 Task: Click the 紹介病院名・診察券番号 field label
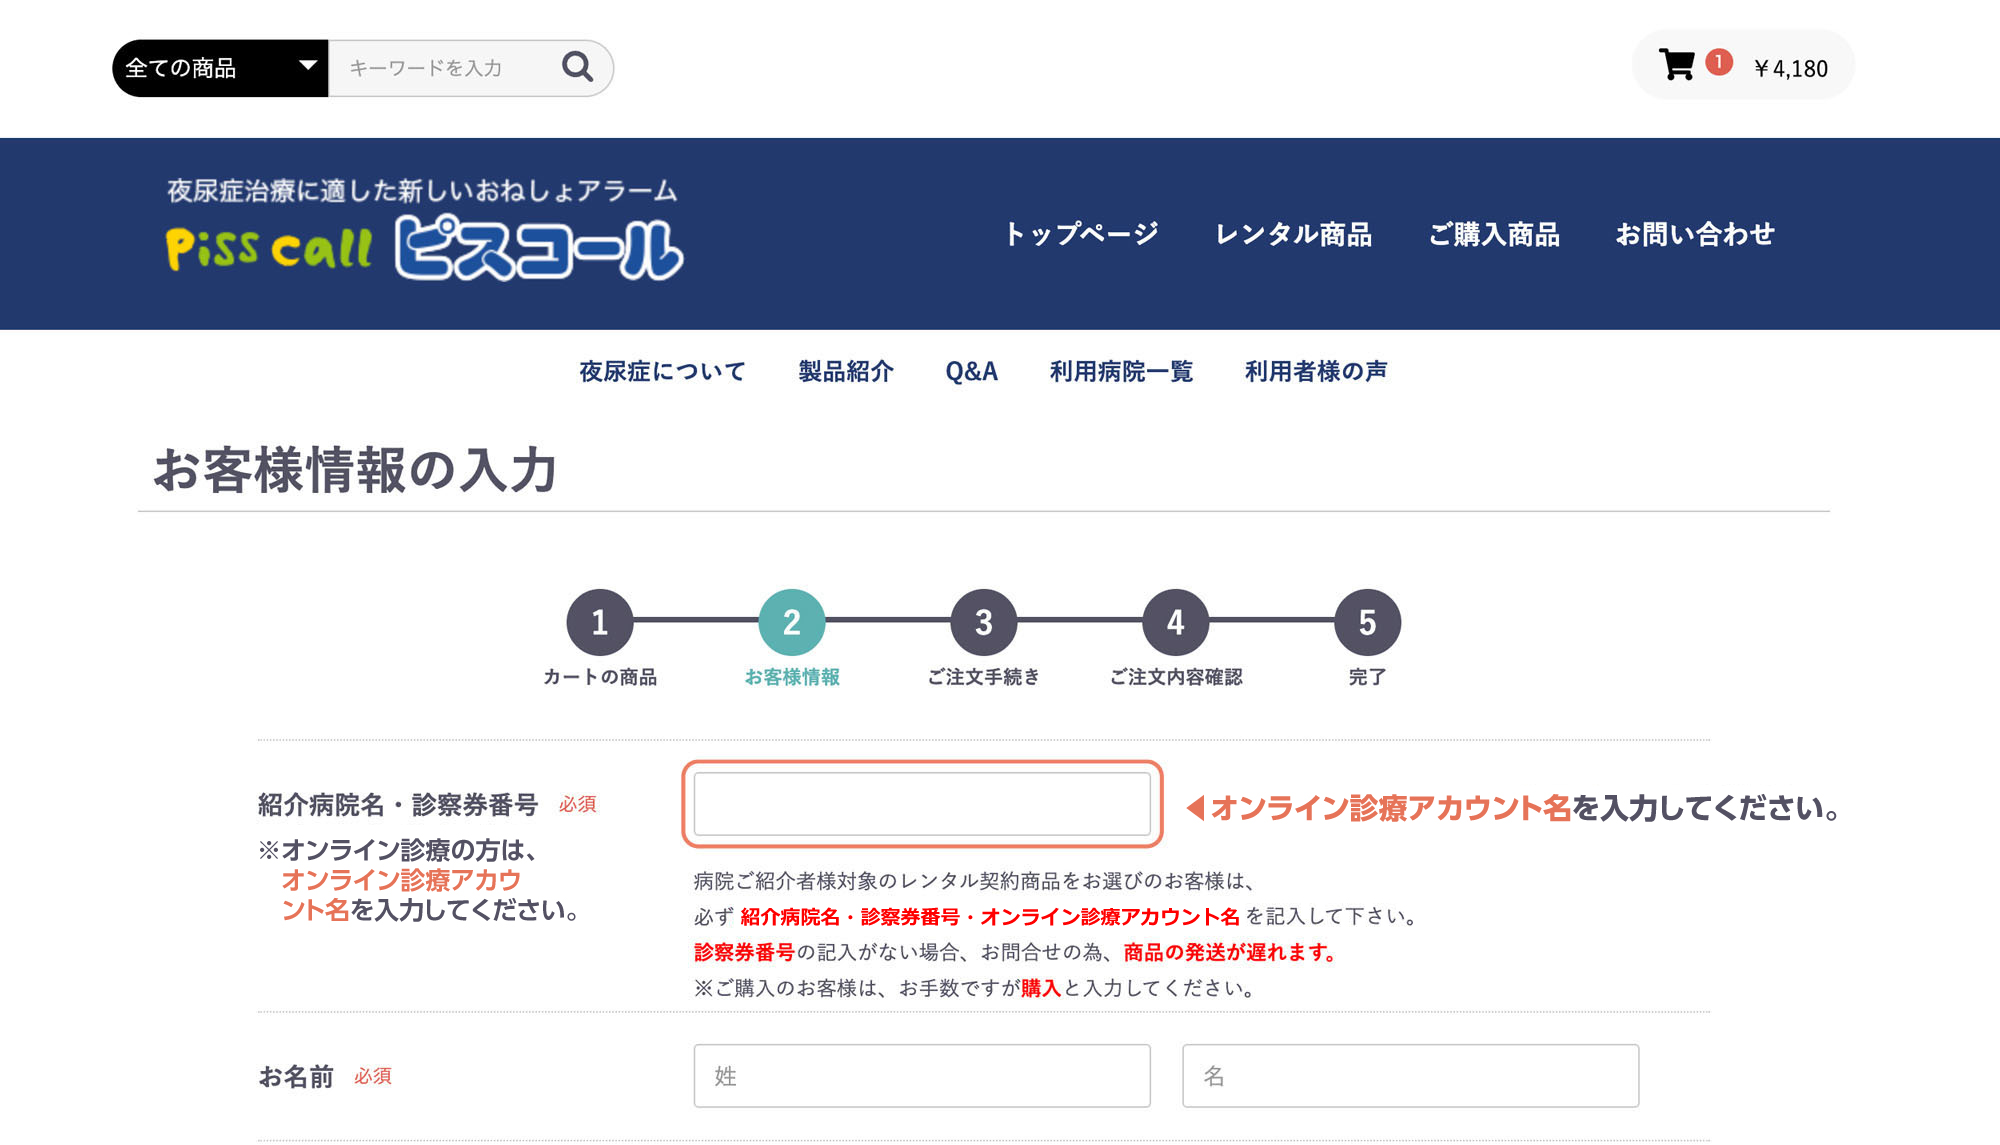pyautogui.click(x=398, y=804)
